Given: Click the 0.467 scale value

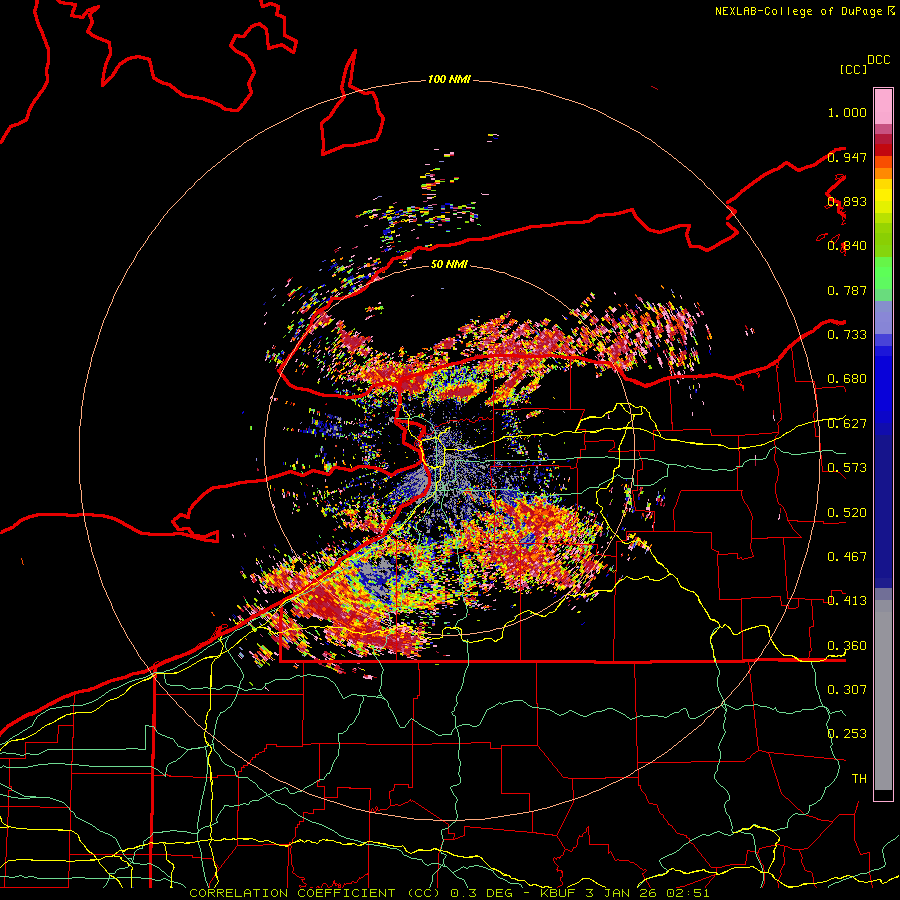Looking at the screenshot, I should pos(847,557).
